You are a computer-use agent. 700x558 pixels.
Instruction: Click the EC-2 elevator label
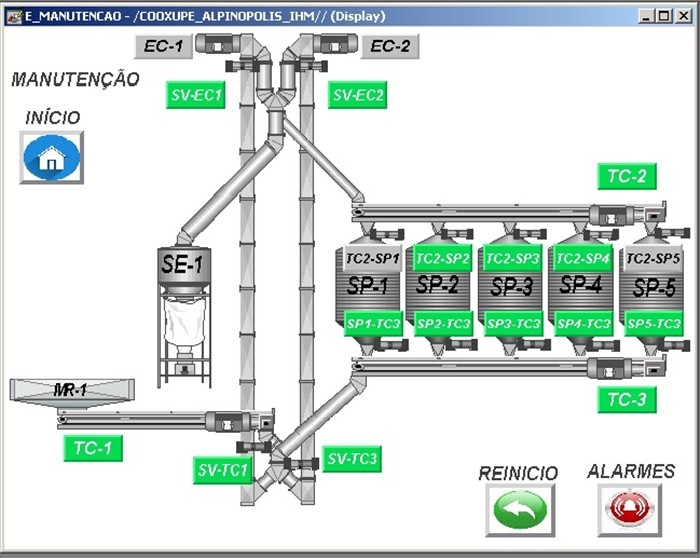(x=390, y=46)
